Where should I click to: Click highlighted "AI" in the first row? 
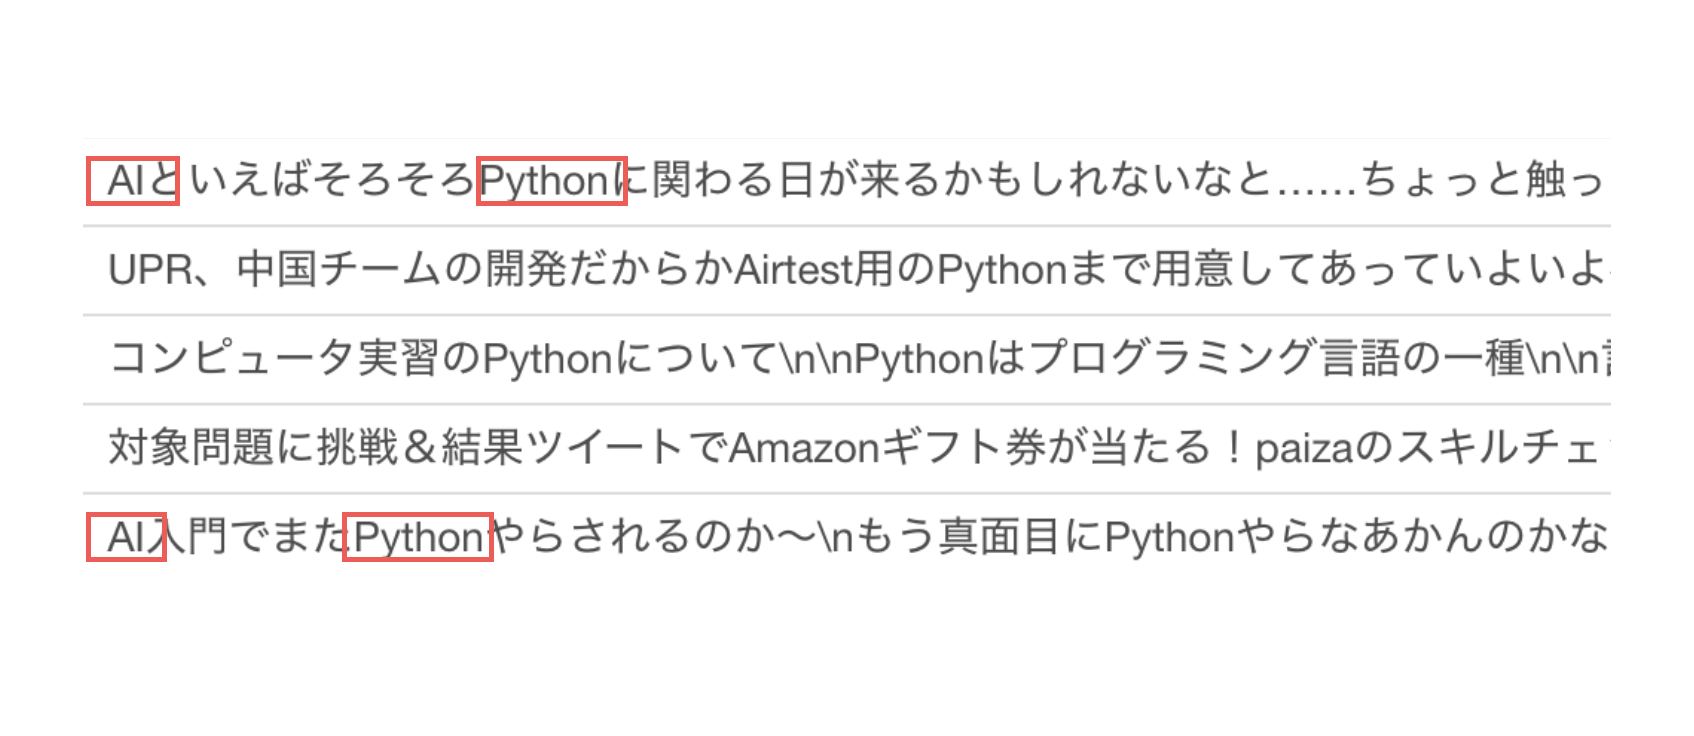pyautogui.click(x=126, y=181)
